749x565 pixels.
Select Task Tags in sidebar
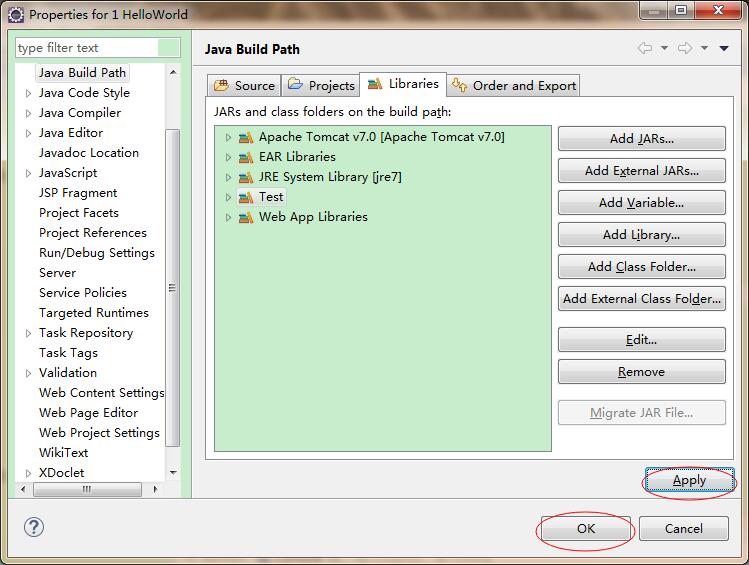tap(68, 353)
